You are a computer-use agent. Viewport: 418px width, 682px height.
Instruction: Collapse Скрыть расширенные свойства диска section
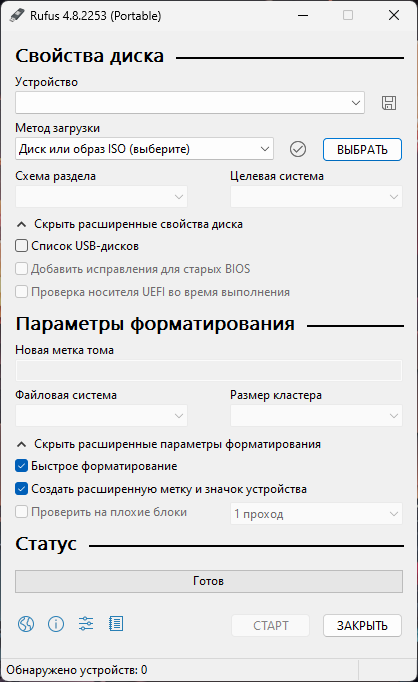pos(130,224)
